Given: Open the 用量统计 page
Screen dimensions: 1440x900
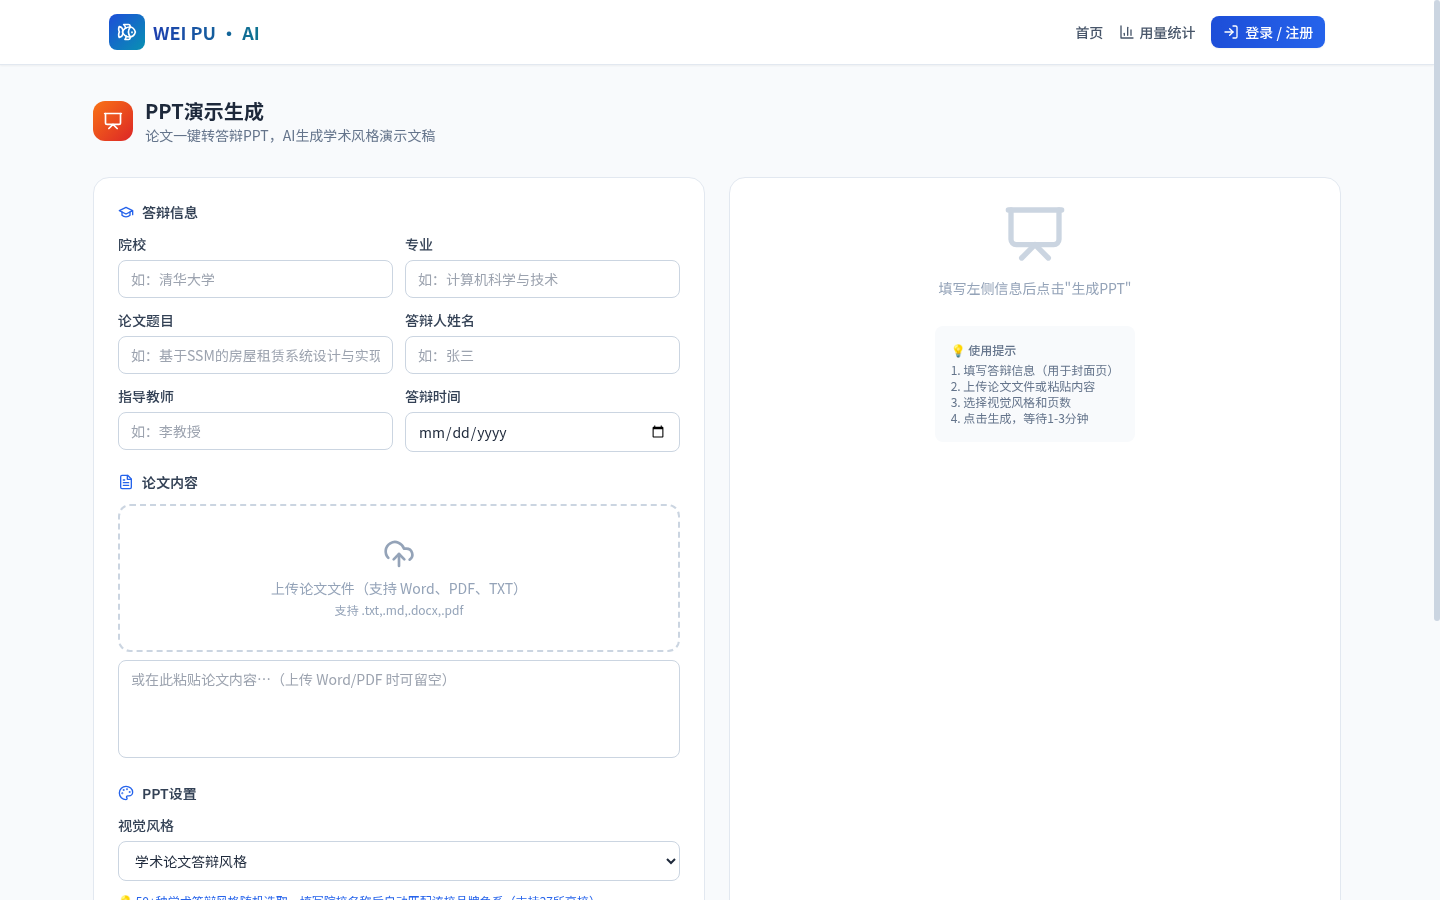Looking at the screenshot, I should [1157, 33].
